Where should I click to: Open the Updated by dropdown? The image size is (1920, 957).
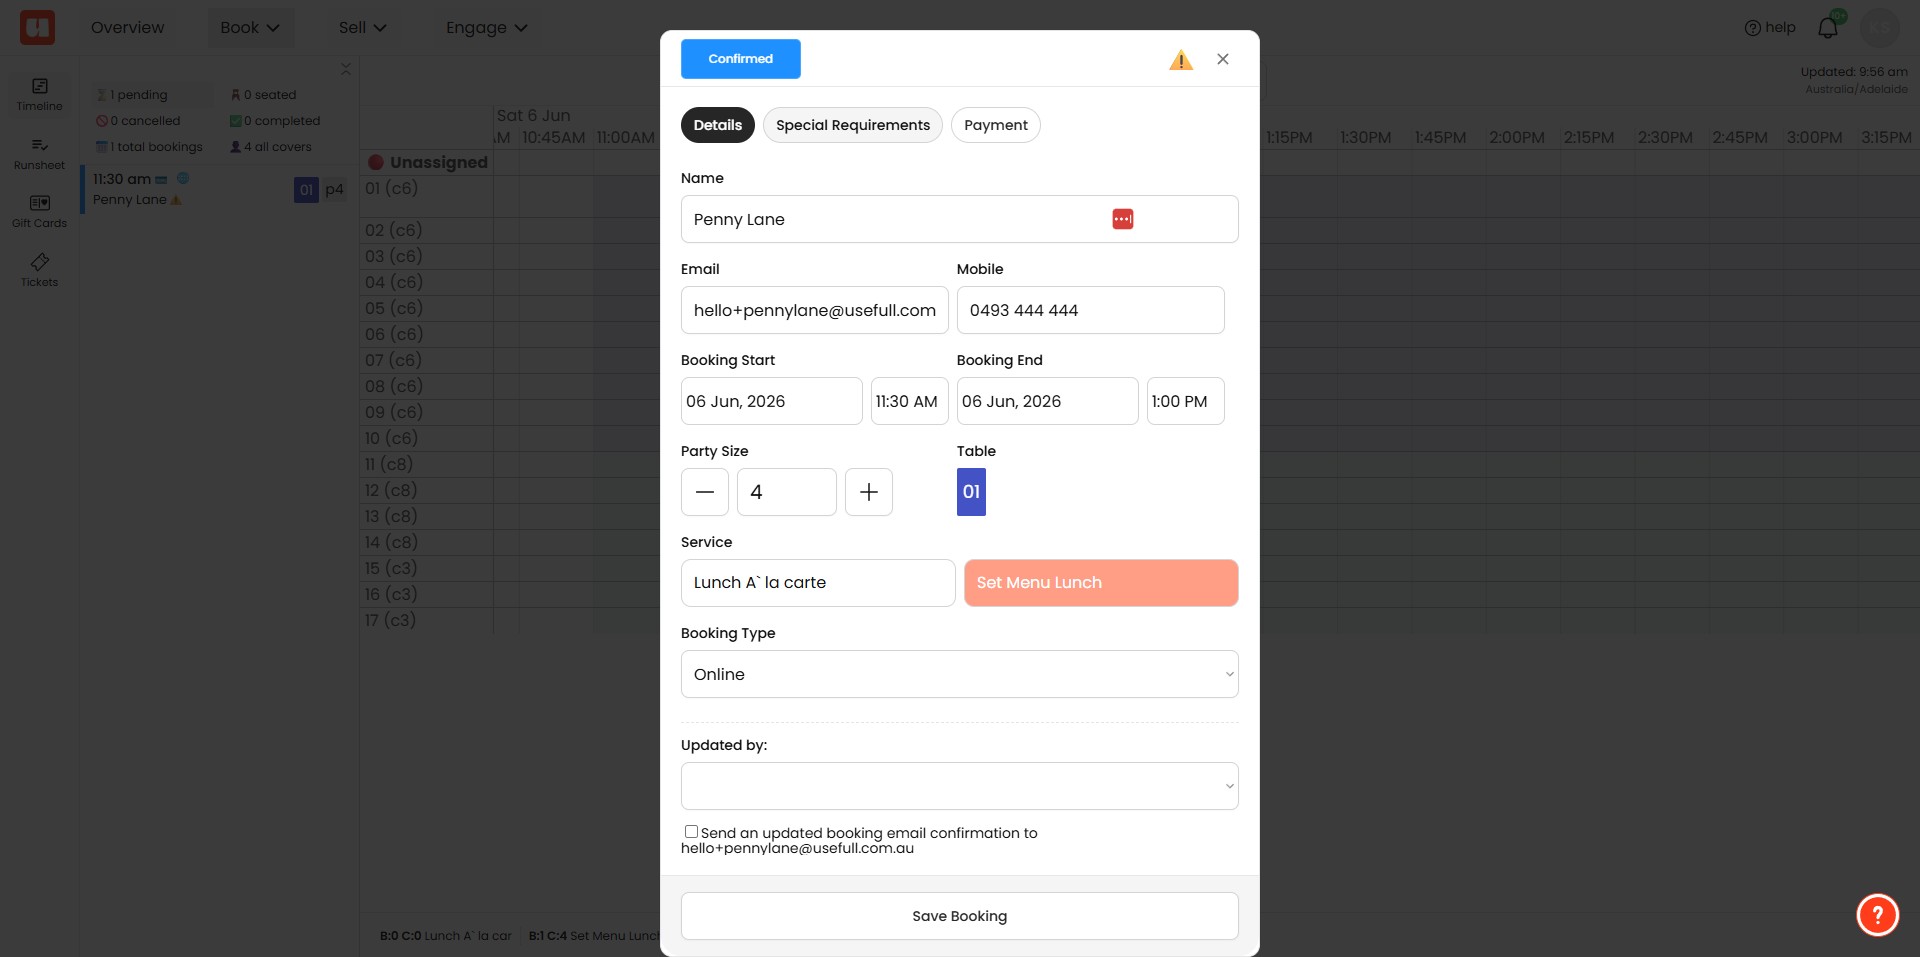click(x=959, y=786)
